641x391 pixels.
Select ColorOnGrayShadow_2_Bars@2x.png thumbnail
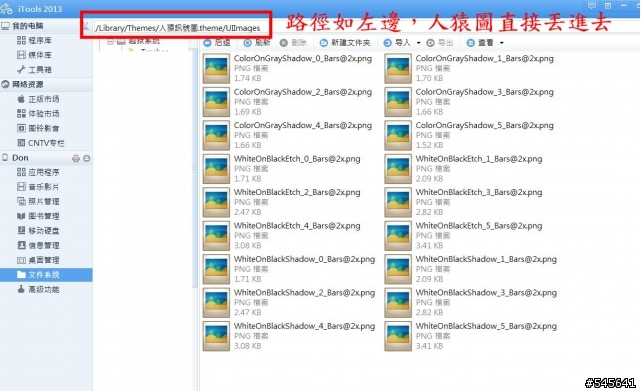click(x=216, y=102)
